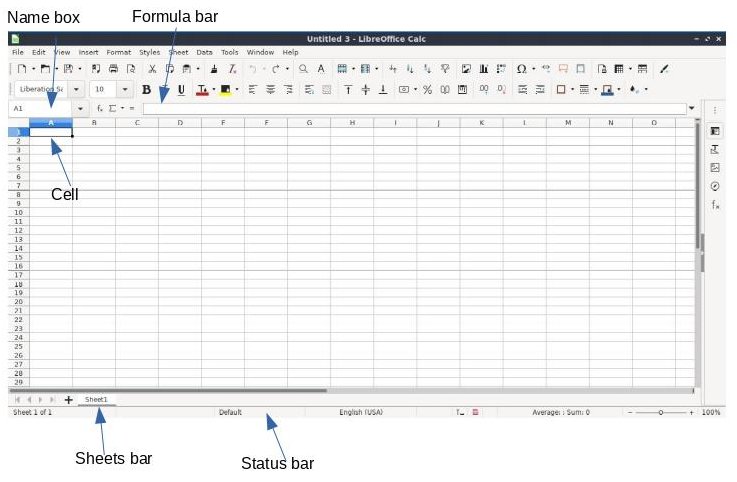This screenshot has width=737, height=482.
Task: Activate the Clone Formatting paintbrush
Action: (214, 69)
